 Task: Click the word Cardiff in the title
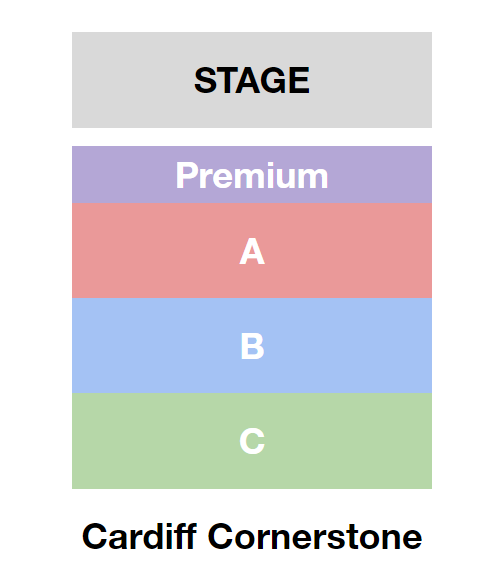139,537
